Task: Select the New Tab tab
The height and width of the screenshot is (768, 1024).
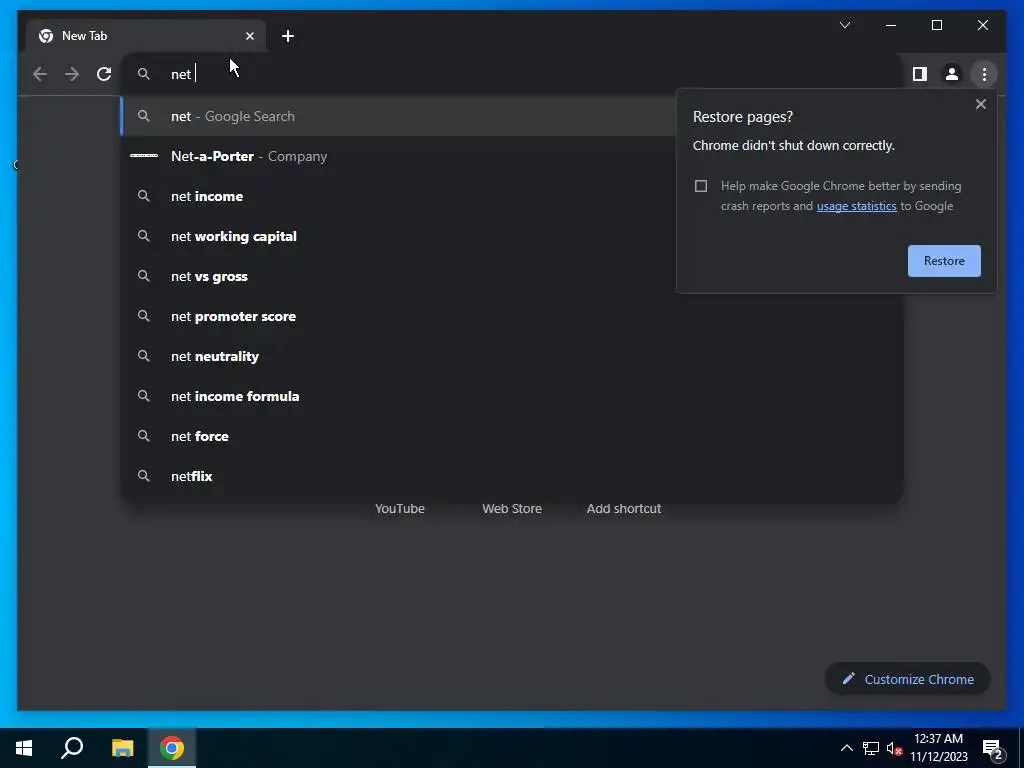Action: pos(146,36)
